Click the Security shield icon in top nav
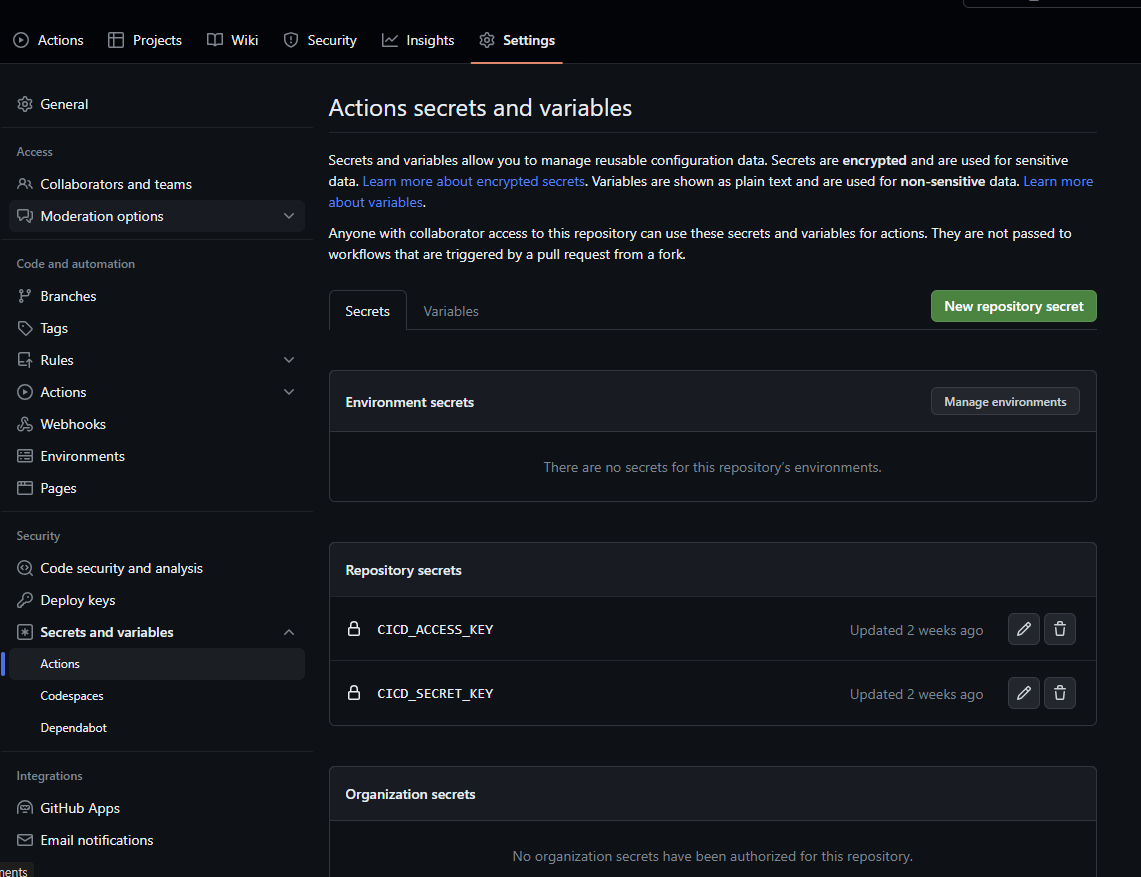Viewport: 1141px width, 877px height. pos(291,40)
